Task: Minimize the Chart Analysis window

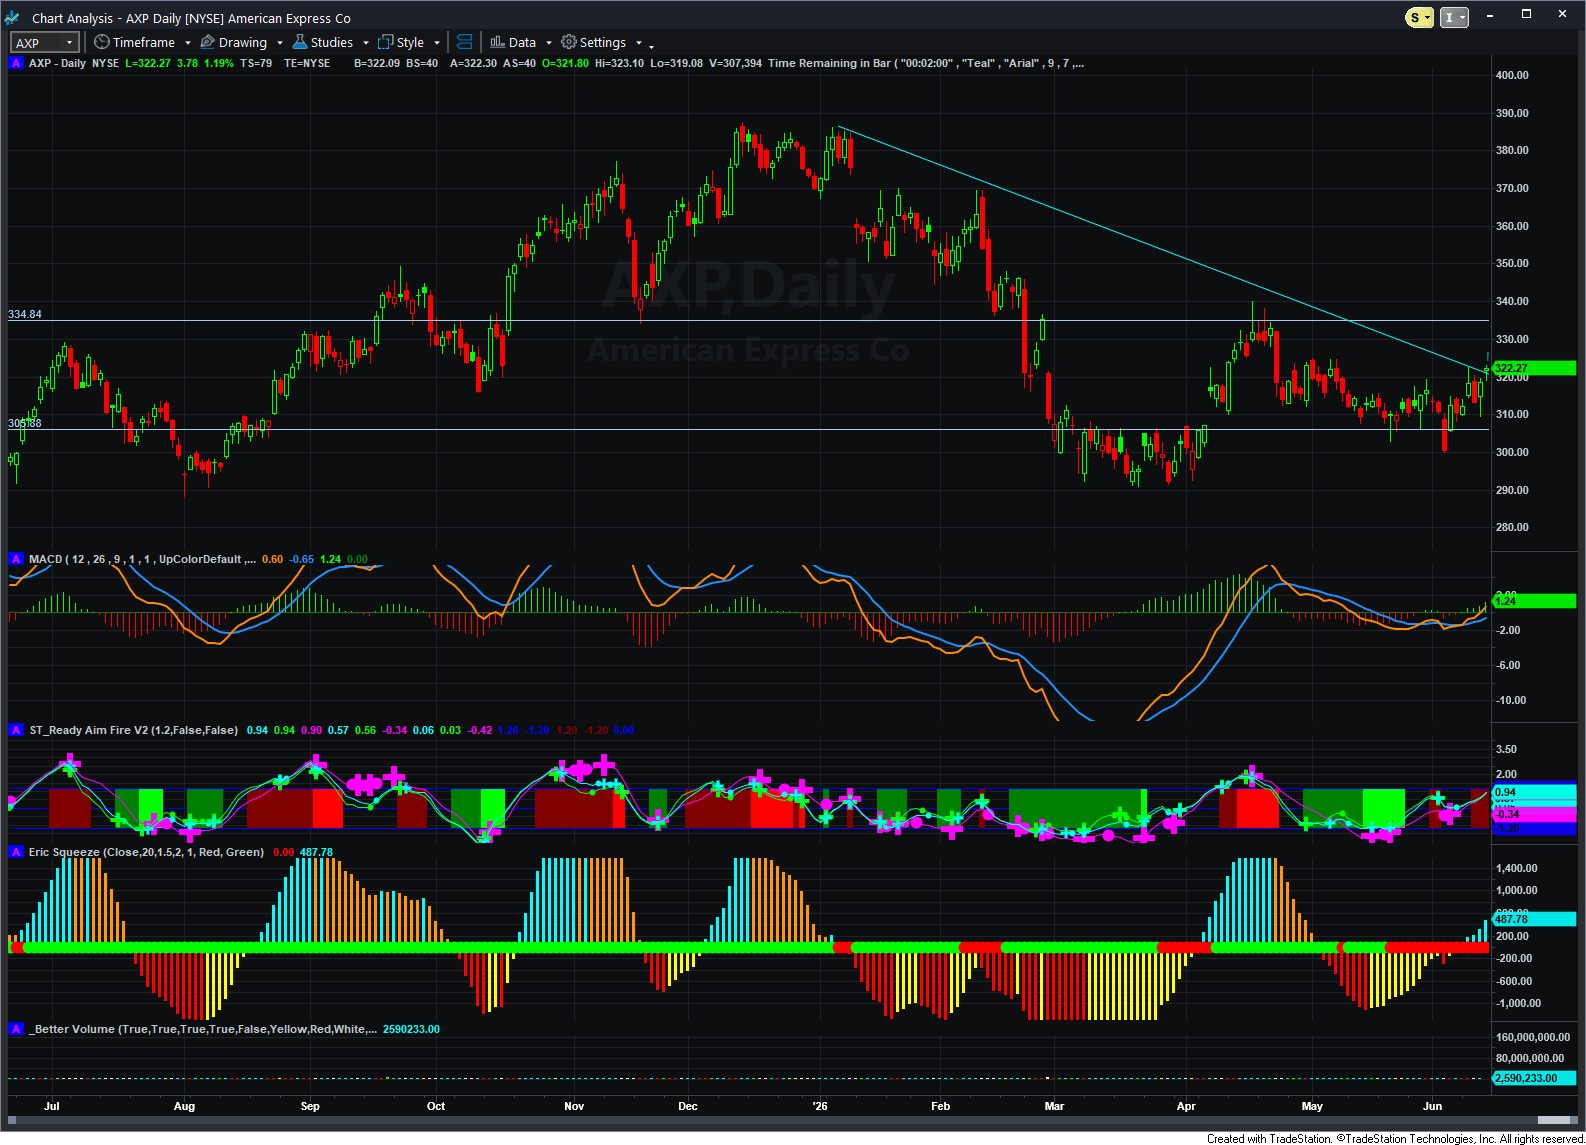Action: (x=1490, y=16)
